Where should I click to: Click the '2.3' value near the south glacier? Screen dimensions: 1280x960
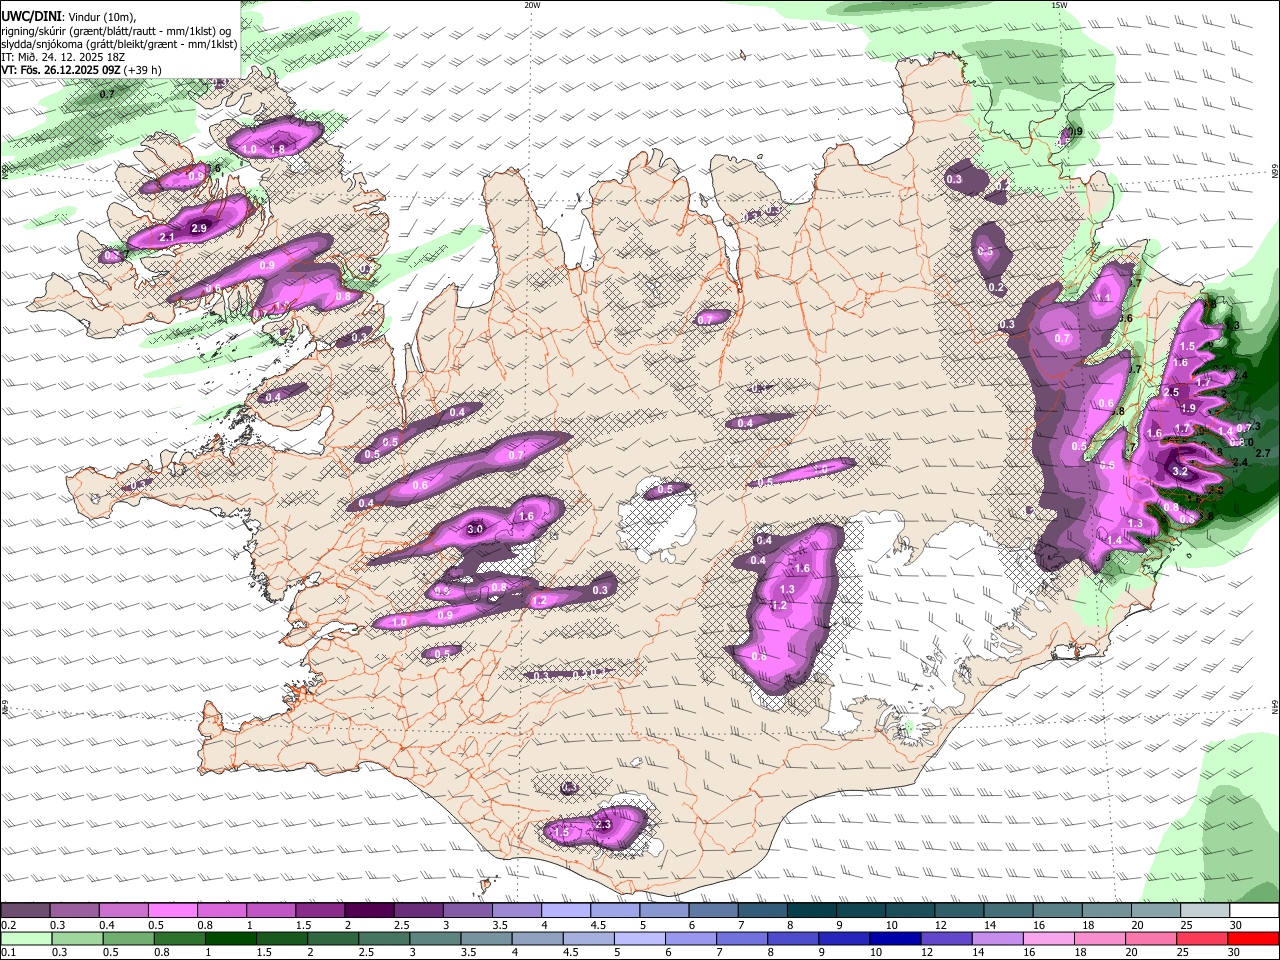point(603,824)
